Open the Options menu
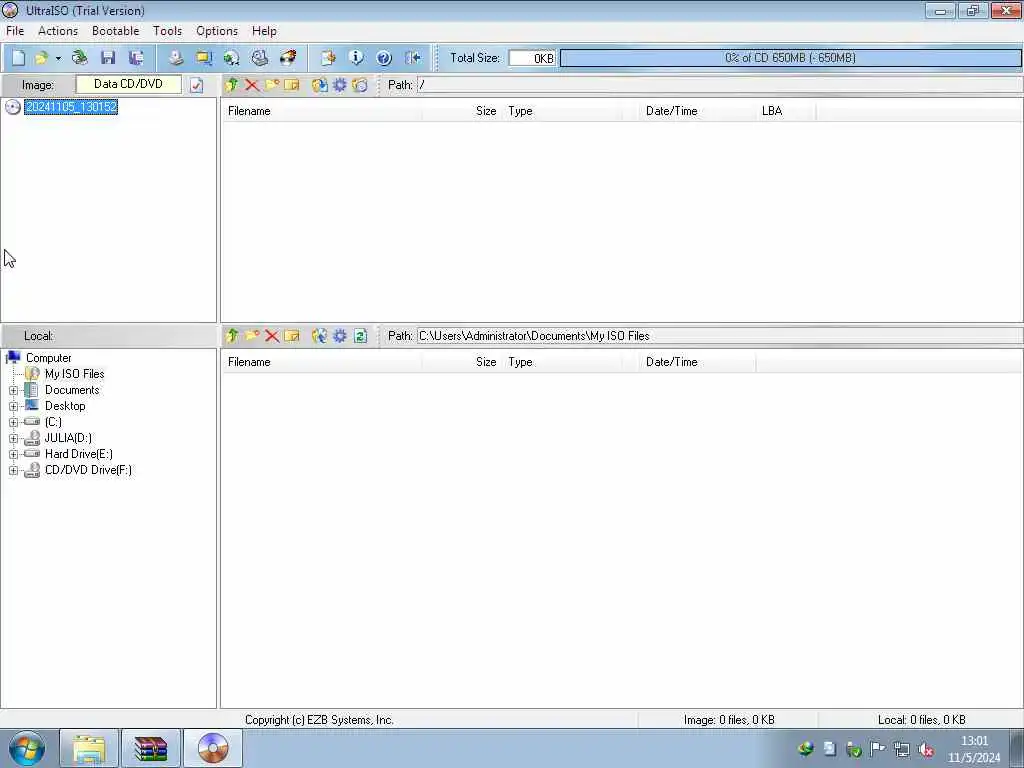1024x768 pixels. 217,31
